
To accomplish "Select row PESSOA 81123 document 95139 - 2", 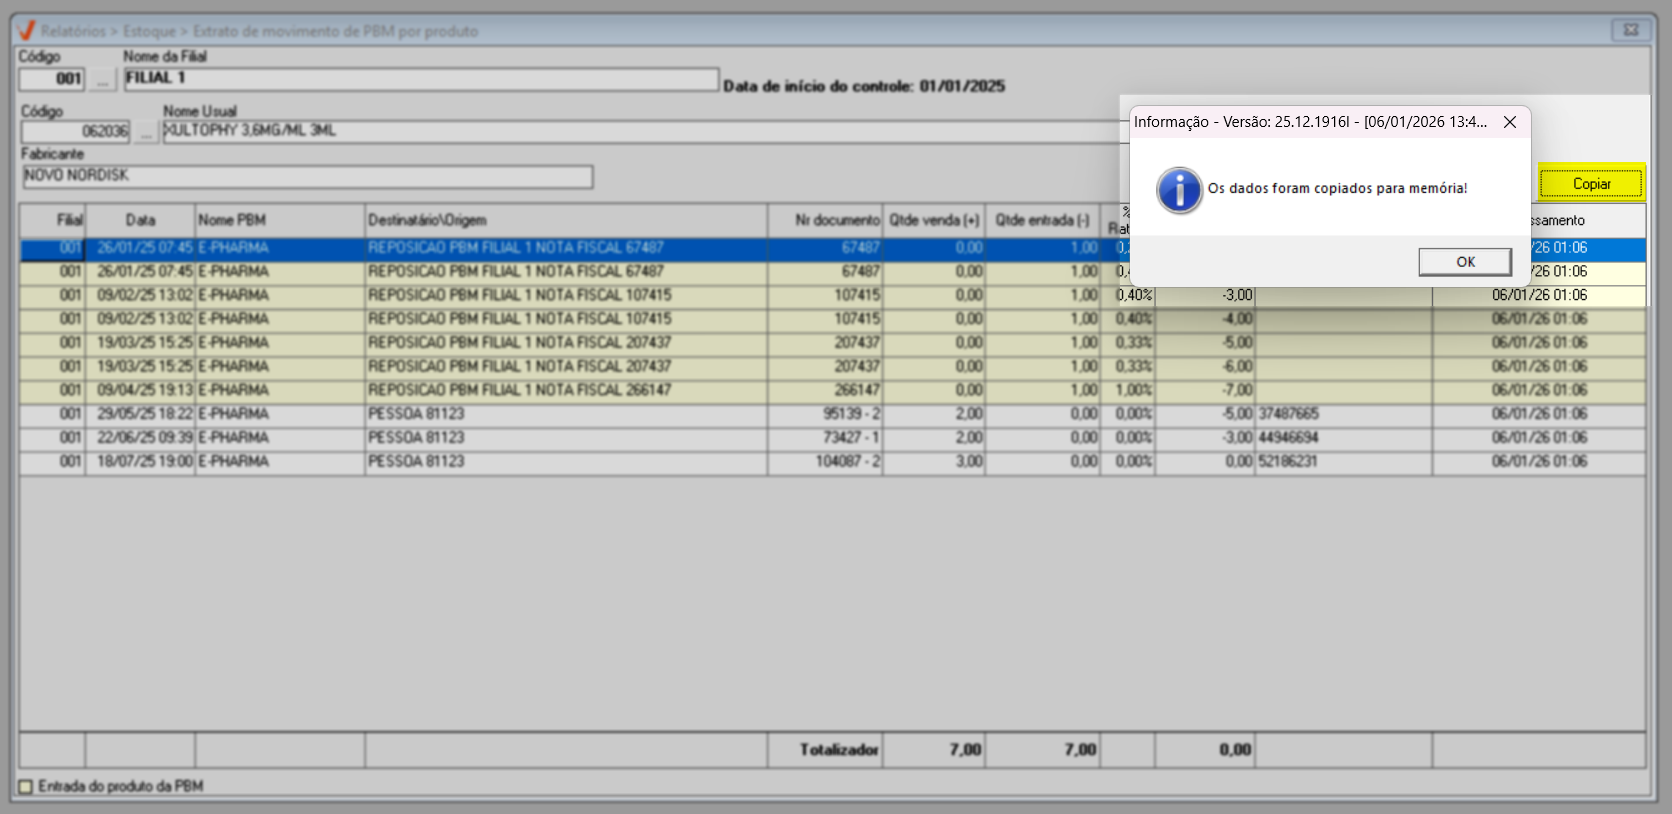I will click(x=565, y=414).
